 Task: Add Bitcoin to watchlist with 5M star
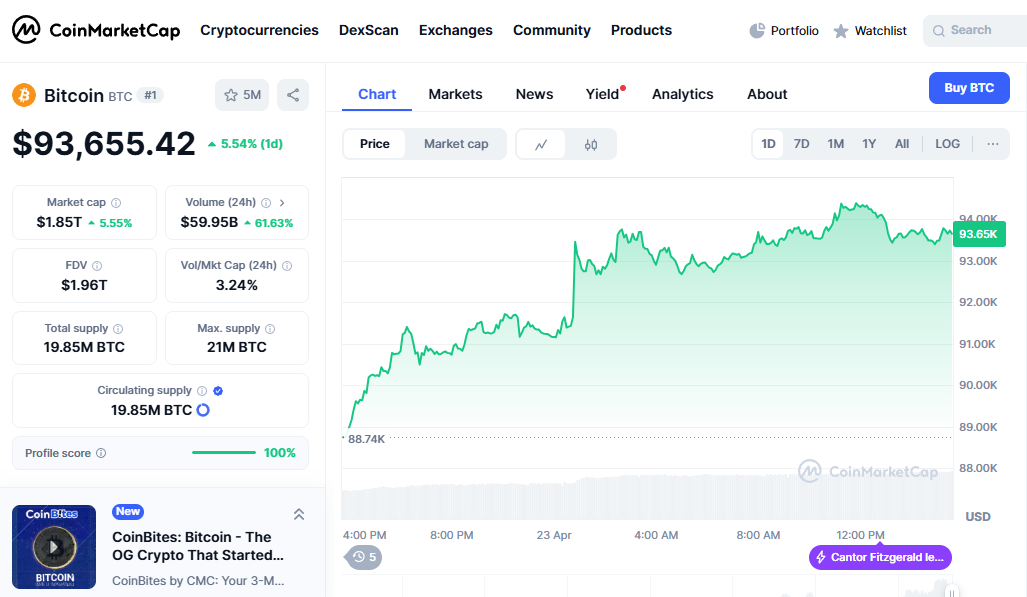[242, 95]
